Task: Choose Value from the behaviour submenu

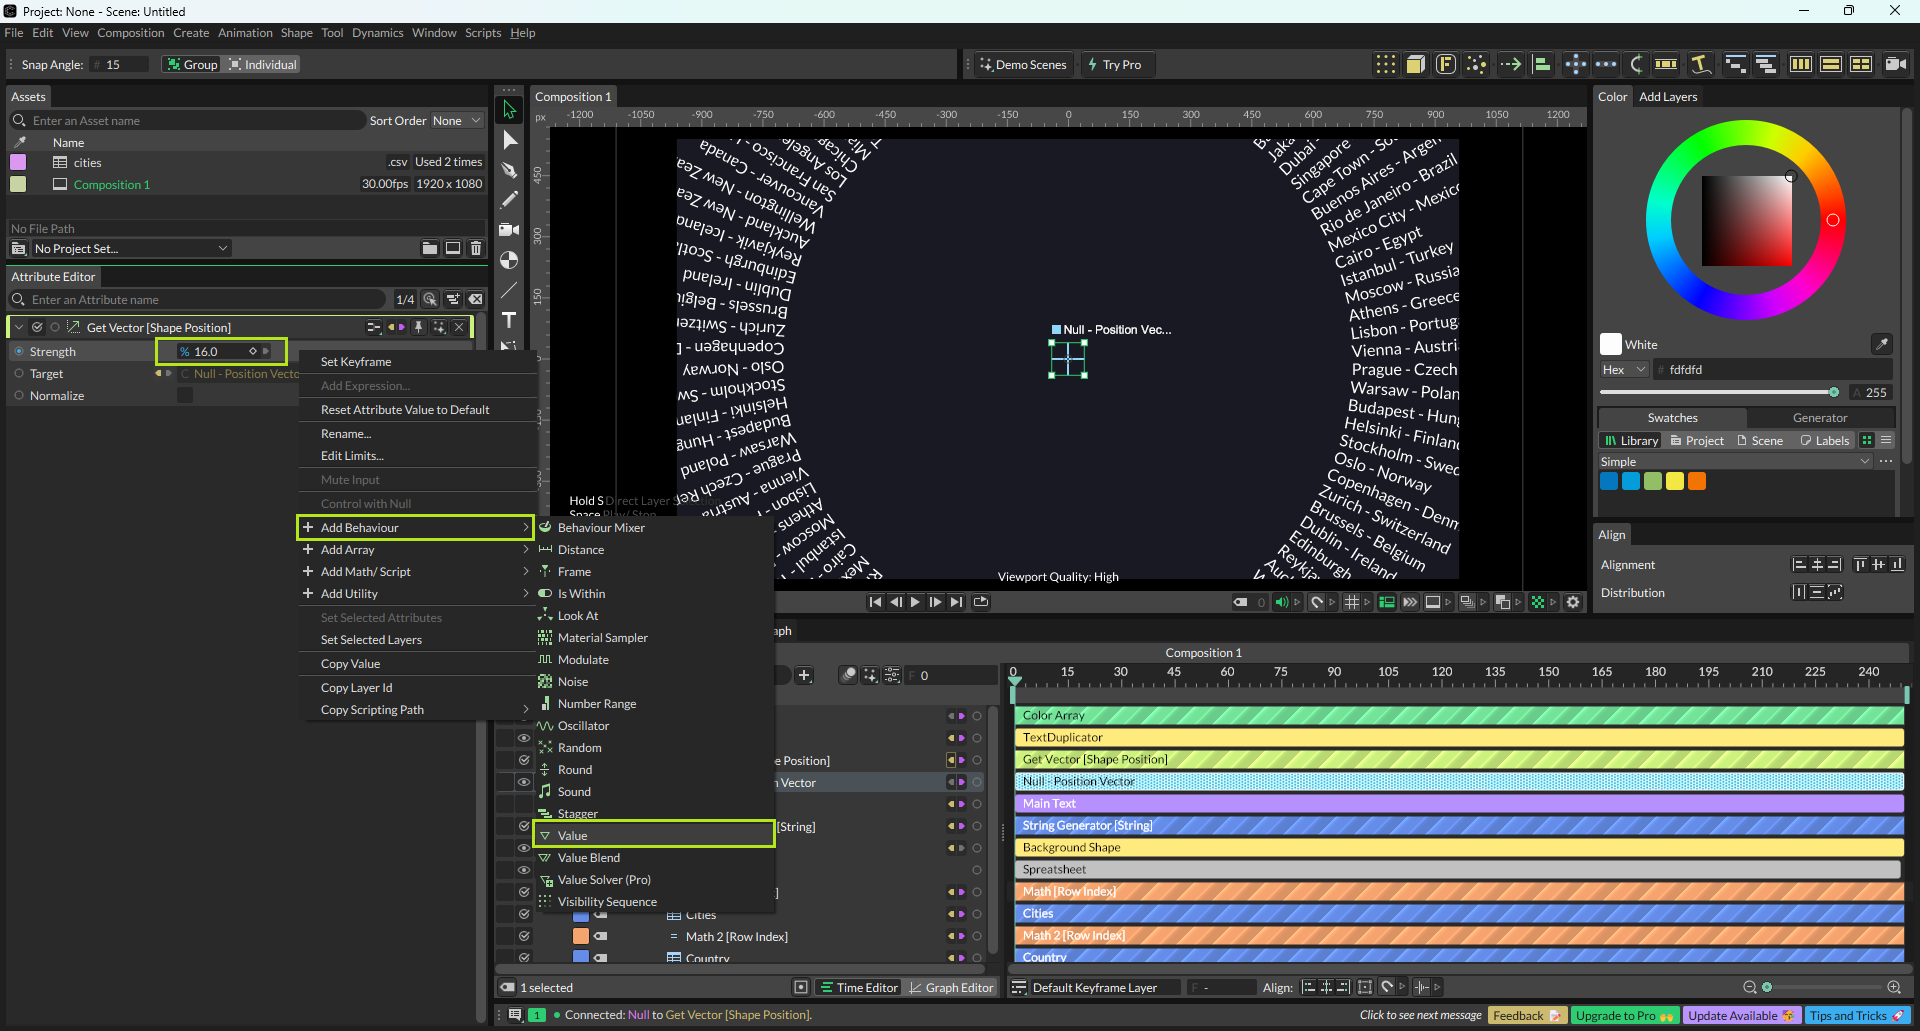Action: pyautogui.click(x=572, y=836)
